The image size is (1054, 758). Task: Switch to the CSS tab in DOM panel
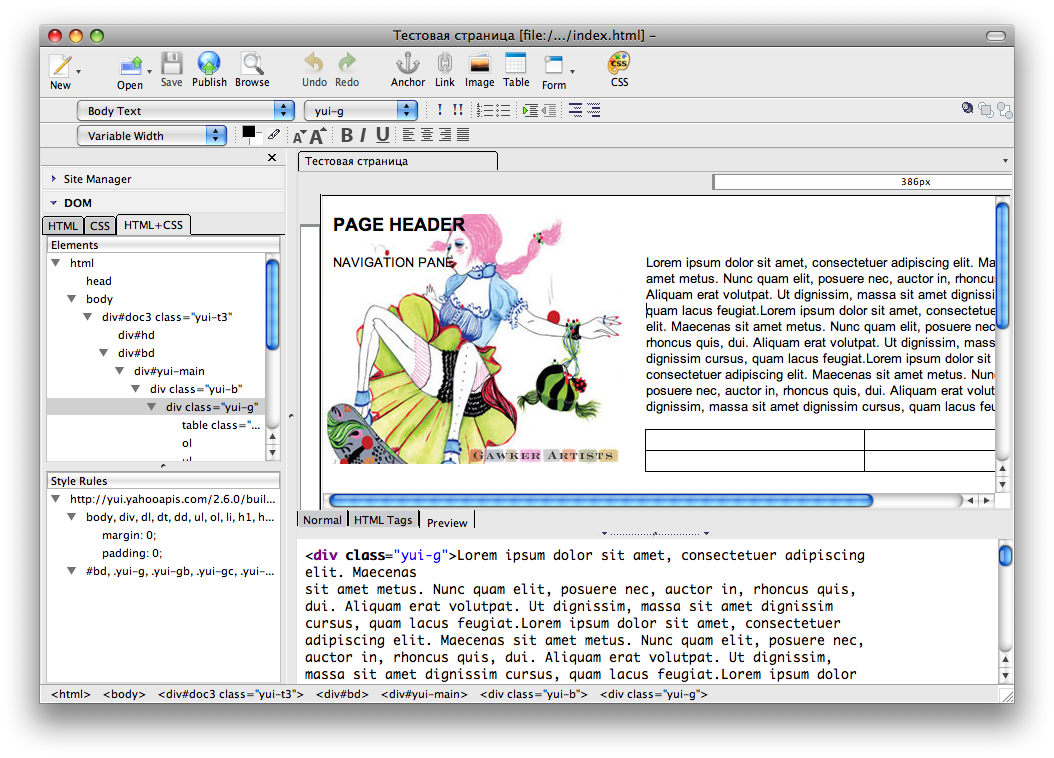click(x=99, y=226)
